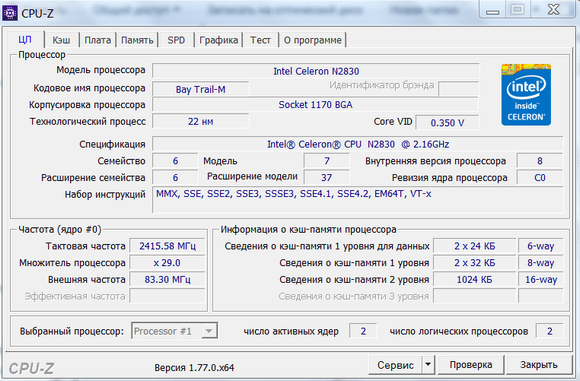Click the specification field with 2.16GHz
Screen dimensions: 580x381
(x=358, y=144)
